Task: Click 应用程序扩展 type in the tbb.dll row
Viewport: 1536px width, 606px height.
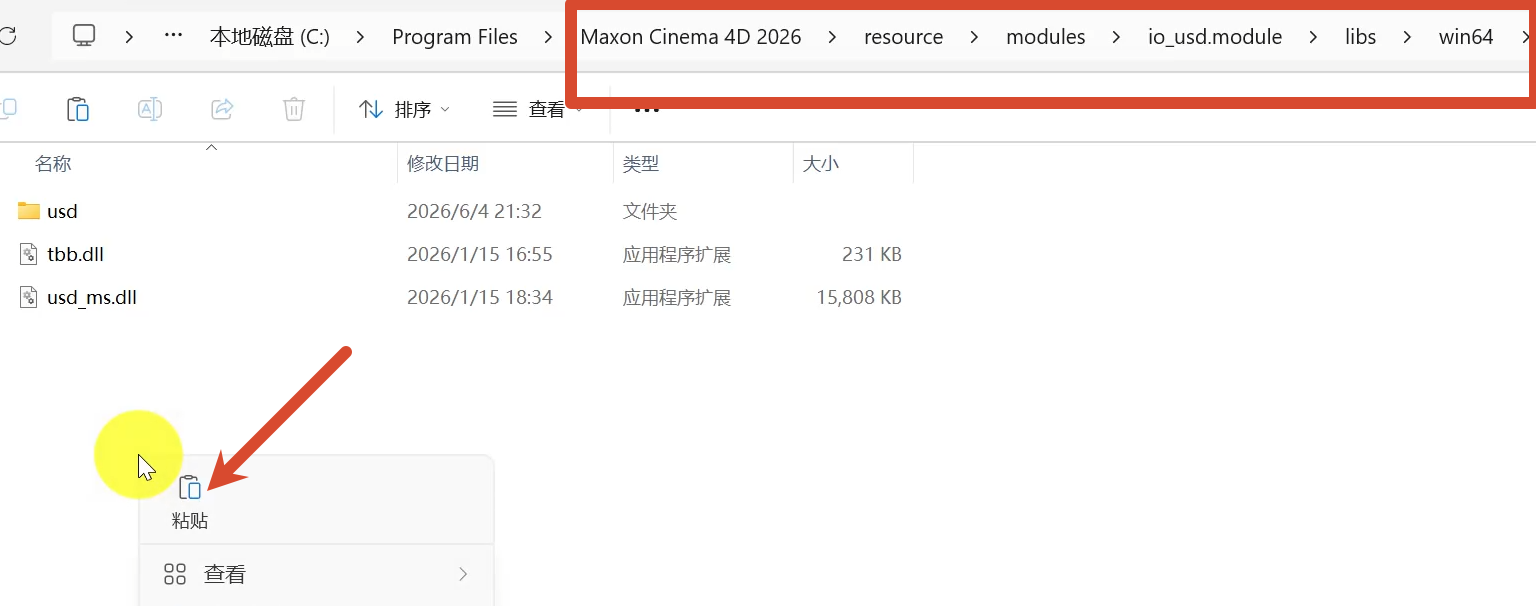Action: 677,254
